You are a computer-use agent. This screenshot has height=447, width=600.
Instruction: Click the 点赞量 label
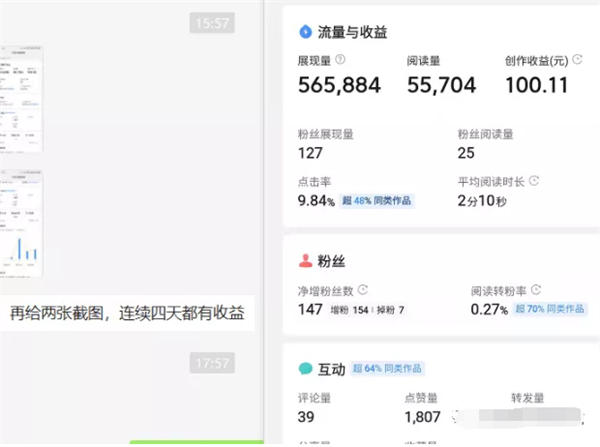[x=421, y=398]
